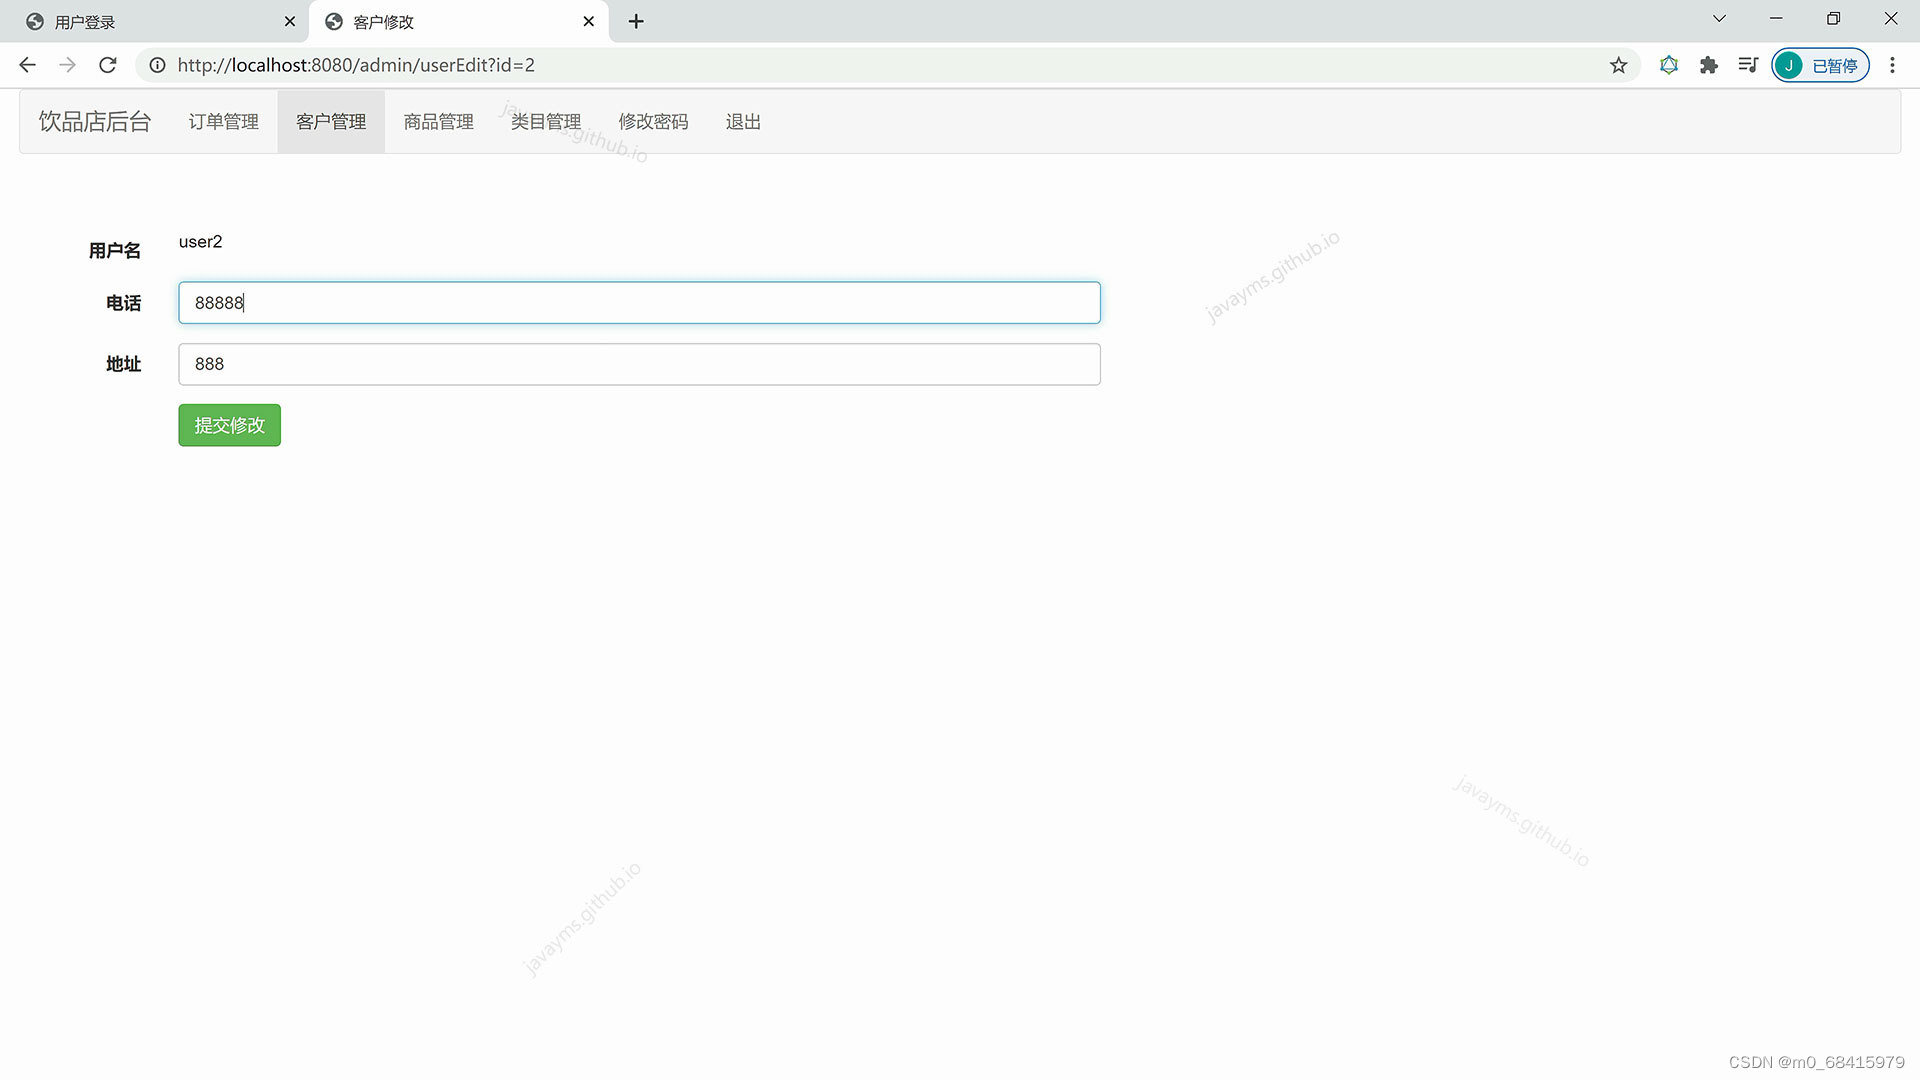
Task: Open 订单管理 in navigation bar
Action: [x=223, y=122]
